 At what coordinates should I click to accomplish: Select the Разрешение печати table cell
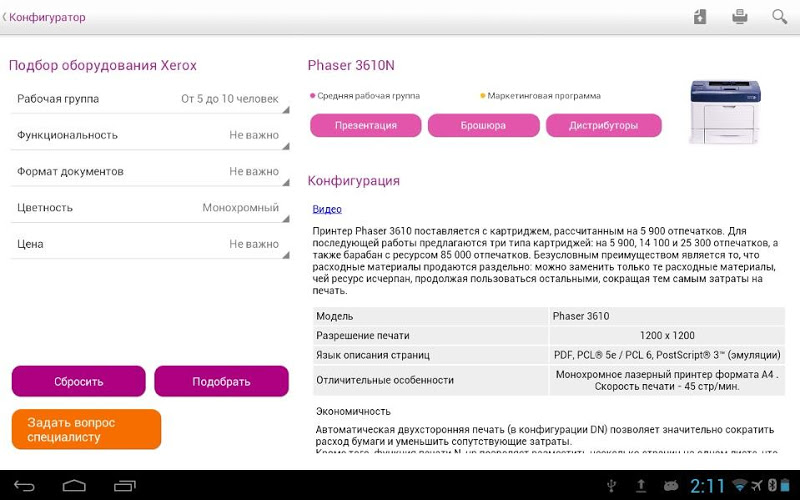coord(431,336)
